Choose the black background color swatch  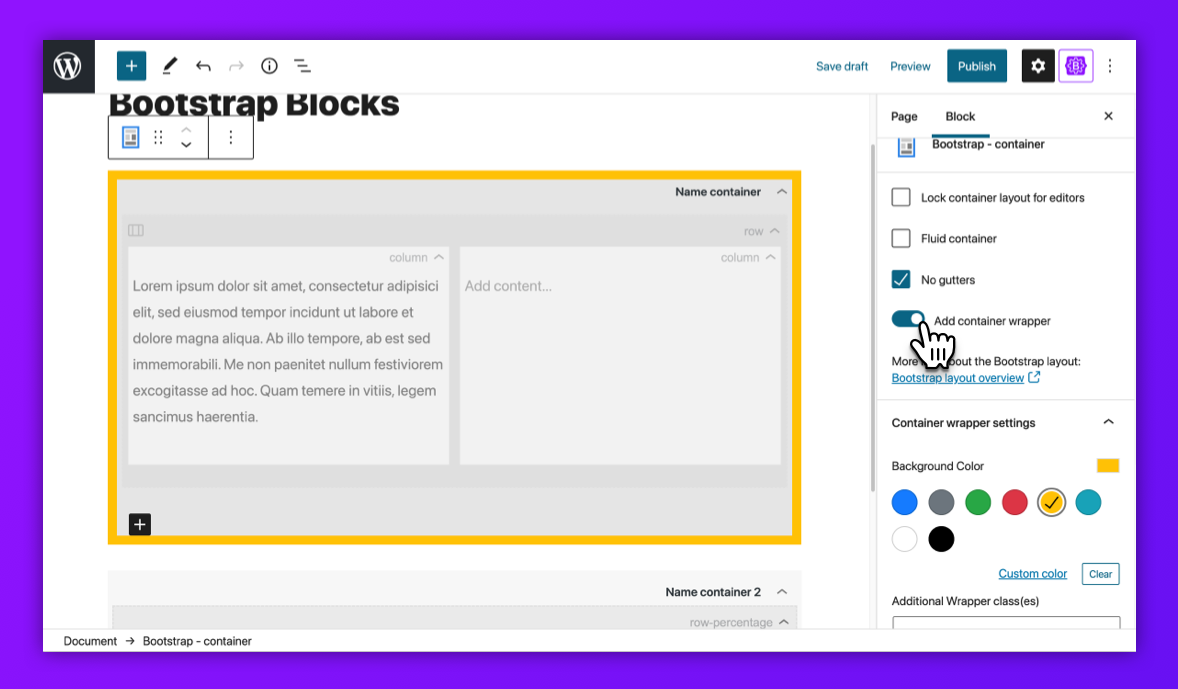(x=941, y=539)
